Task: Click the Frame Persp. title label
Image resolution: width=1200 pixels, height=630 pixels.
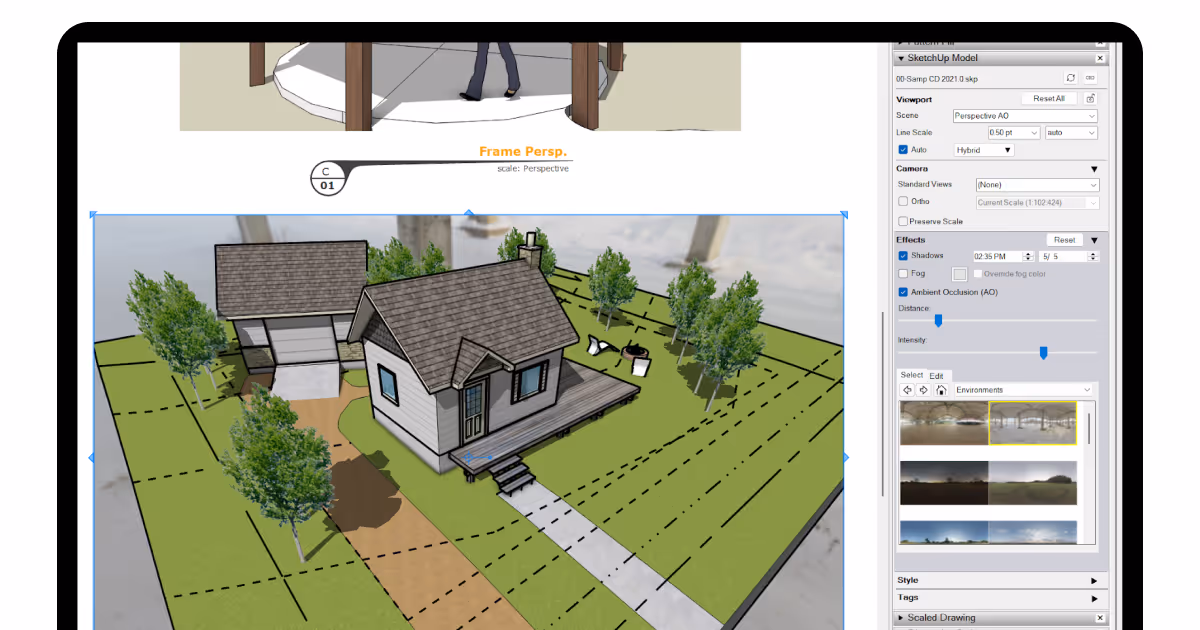Action: coord(523,152)
